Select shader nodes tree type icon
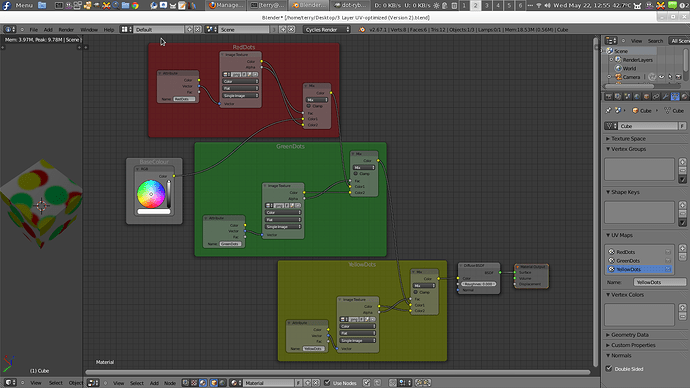Image resolution: width=690 pixels, height=388 pixels. pyautogui.click(x=202, y=383)
